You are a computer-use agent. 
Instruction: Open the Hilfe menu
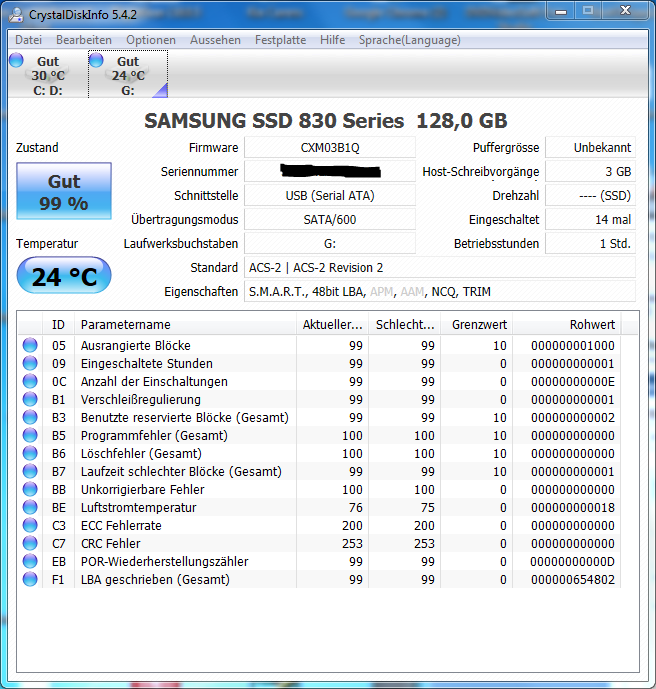tap(333, 40)
